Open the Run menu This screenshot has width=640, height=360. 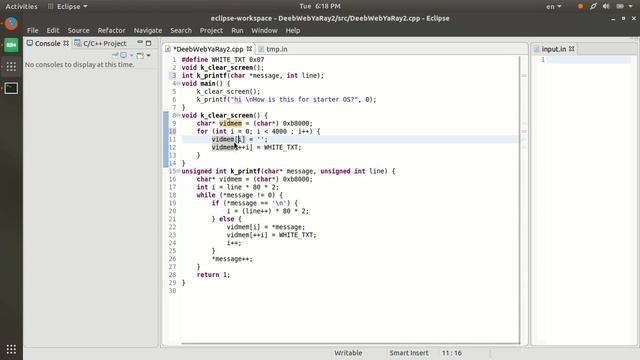[x=237, y=30]
